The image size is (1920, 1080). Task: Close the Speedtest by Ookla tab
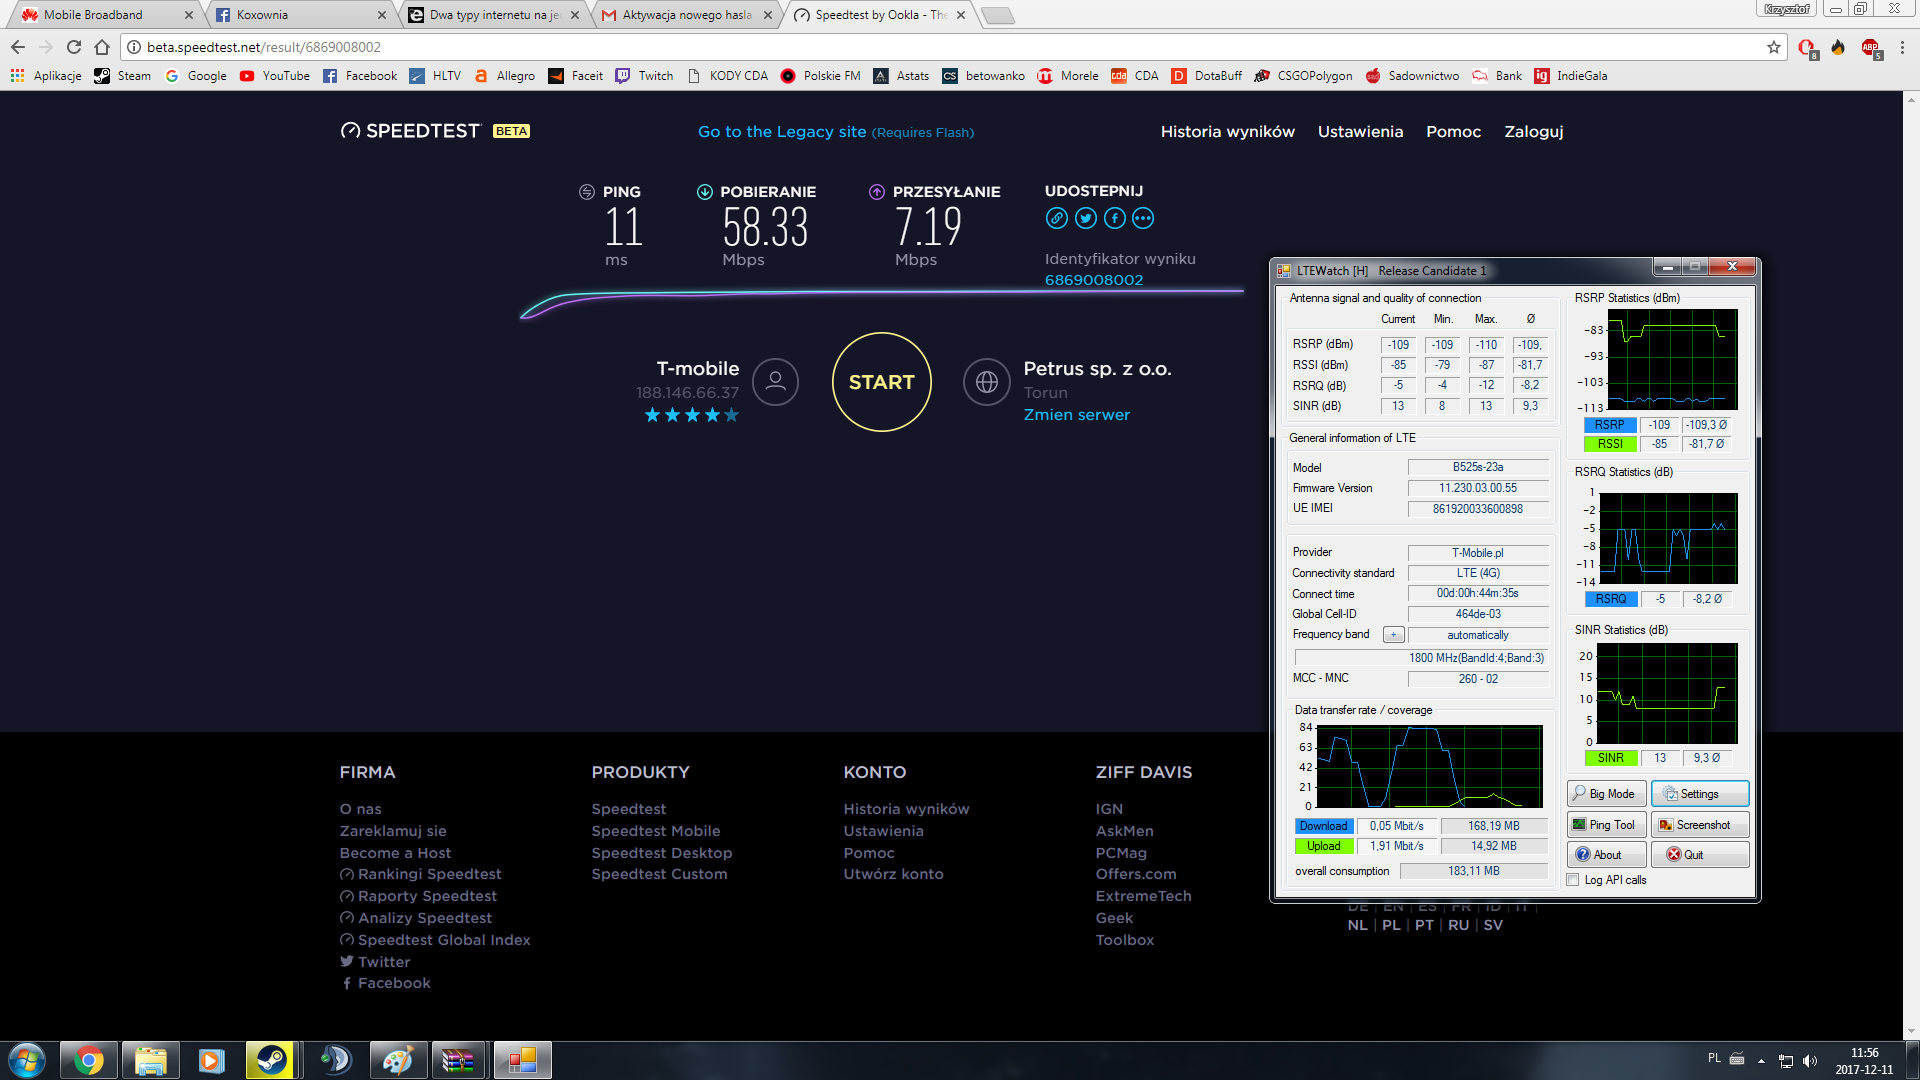pos(961,15)
